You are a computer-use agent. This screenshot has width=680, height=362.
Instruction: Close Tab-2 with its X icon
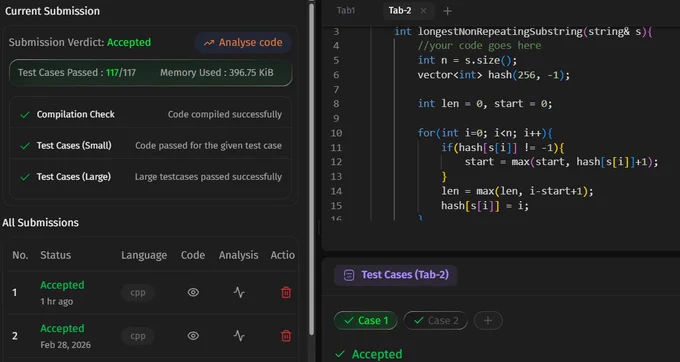(x=423, y=11)
